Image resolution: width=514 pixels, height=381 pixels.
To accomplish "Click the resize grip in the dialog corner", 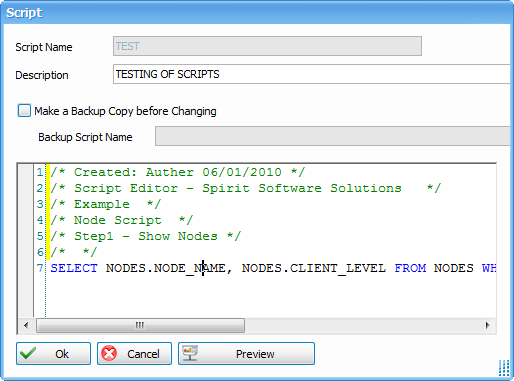I will (504, 368).
